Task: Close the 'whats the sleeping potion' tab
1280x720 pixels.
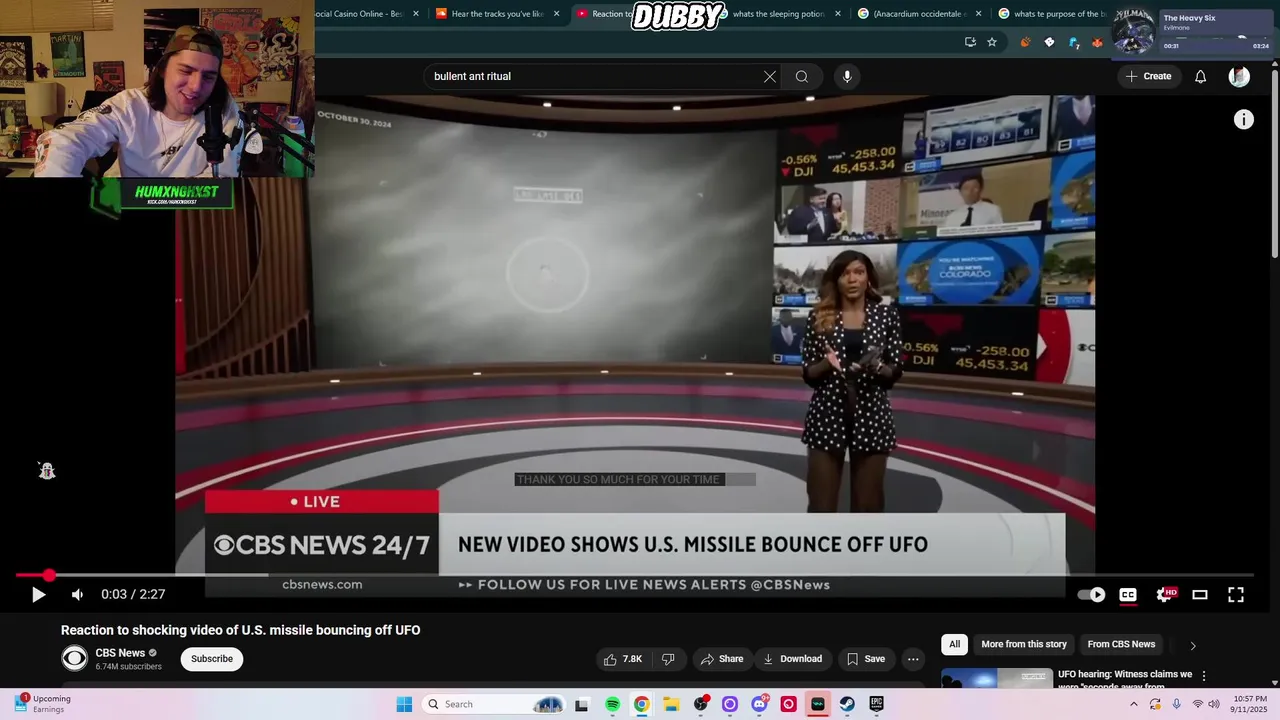Action: pyautogui.click(x=838, y=14)
